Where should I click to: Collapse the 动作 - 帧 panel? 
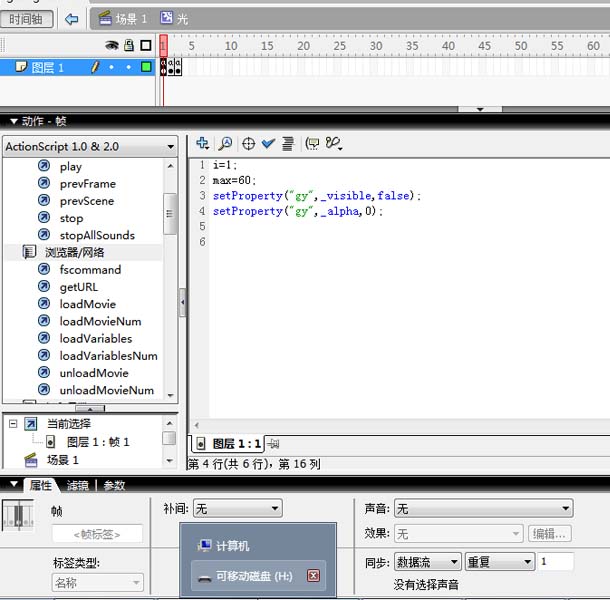[14, 121]
